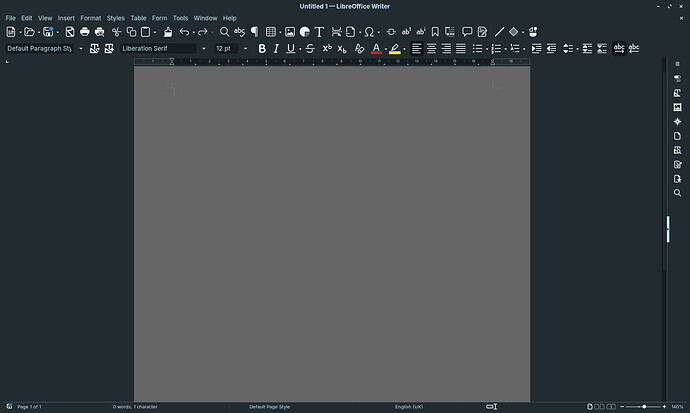Click the Insert Comment speech bubble
Screen dimensions: 690x413
pos(467,32)
